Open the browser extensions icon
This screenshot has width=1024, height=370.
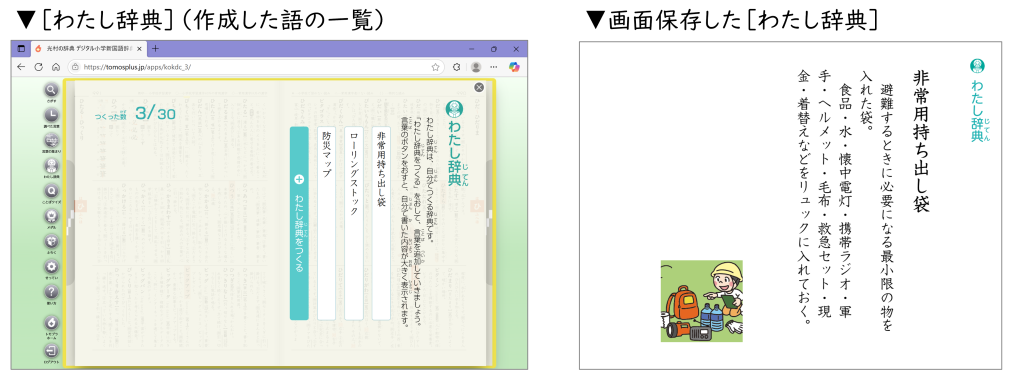point(456,67)
